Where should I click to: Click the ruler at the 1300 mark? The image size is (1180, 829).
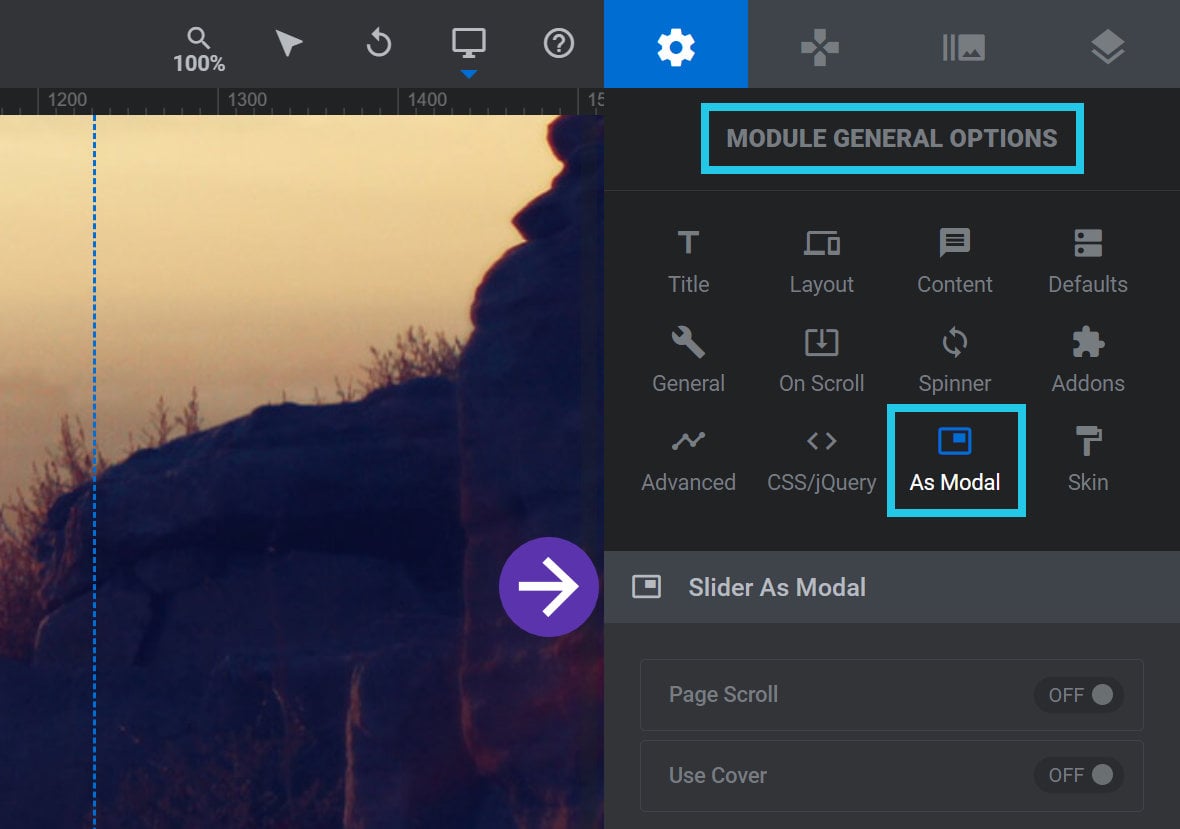[247, 100]
